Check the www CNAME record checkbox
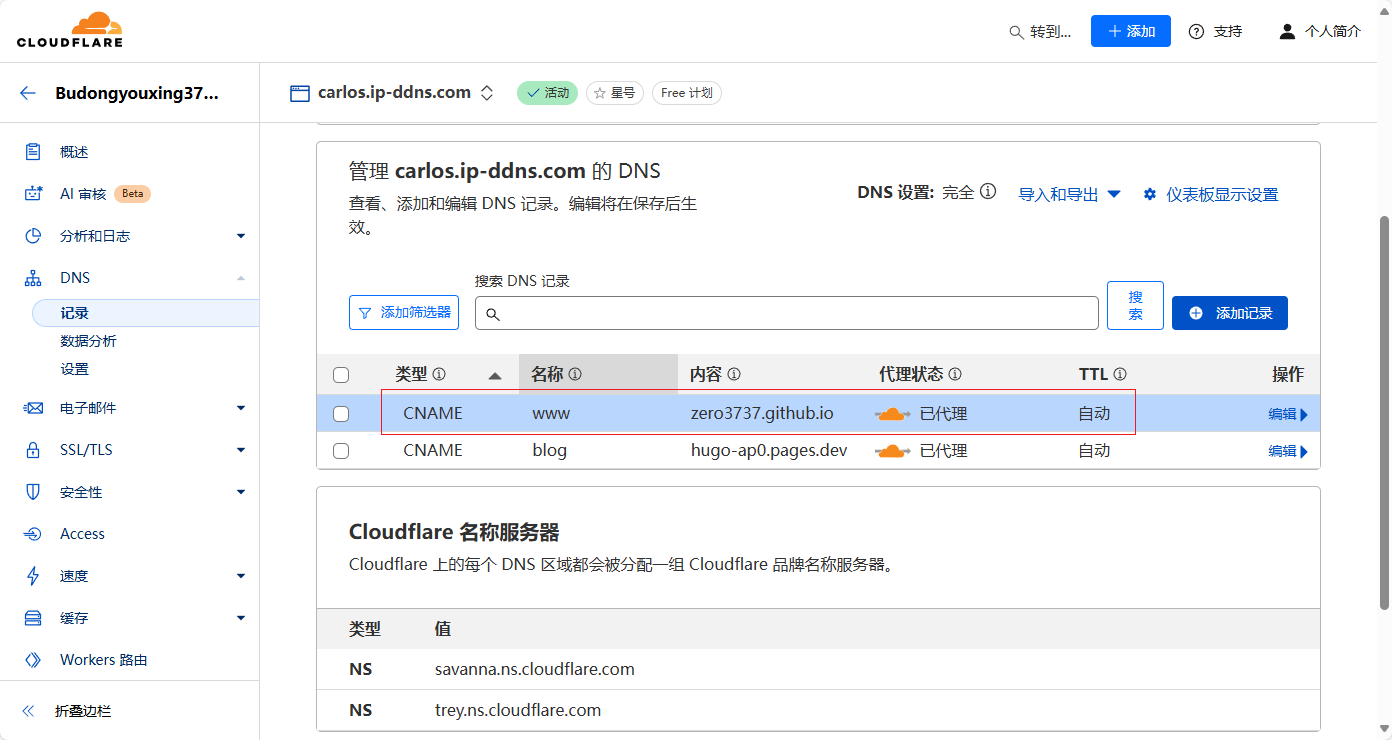 [x=341, y=414]
